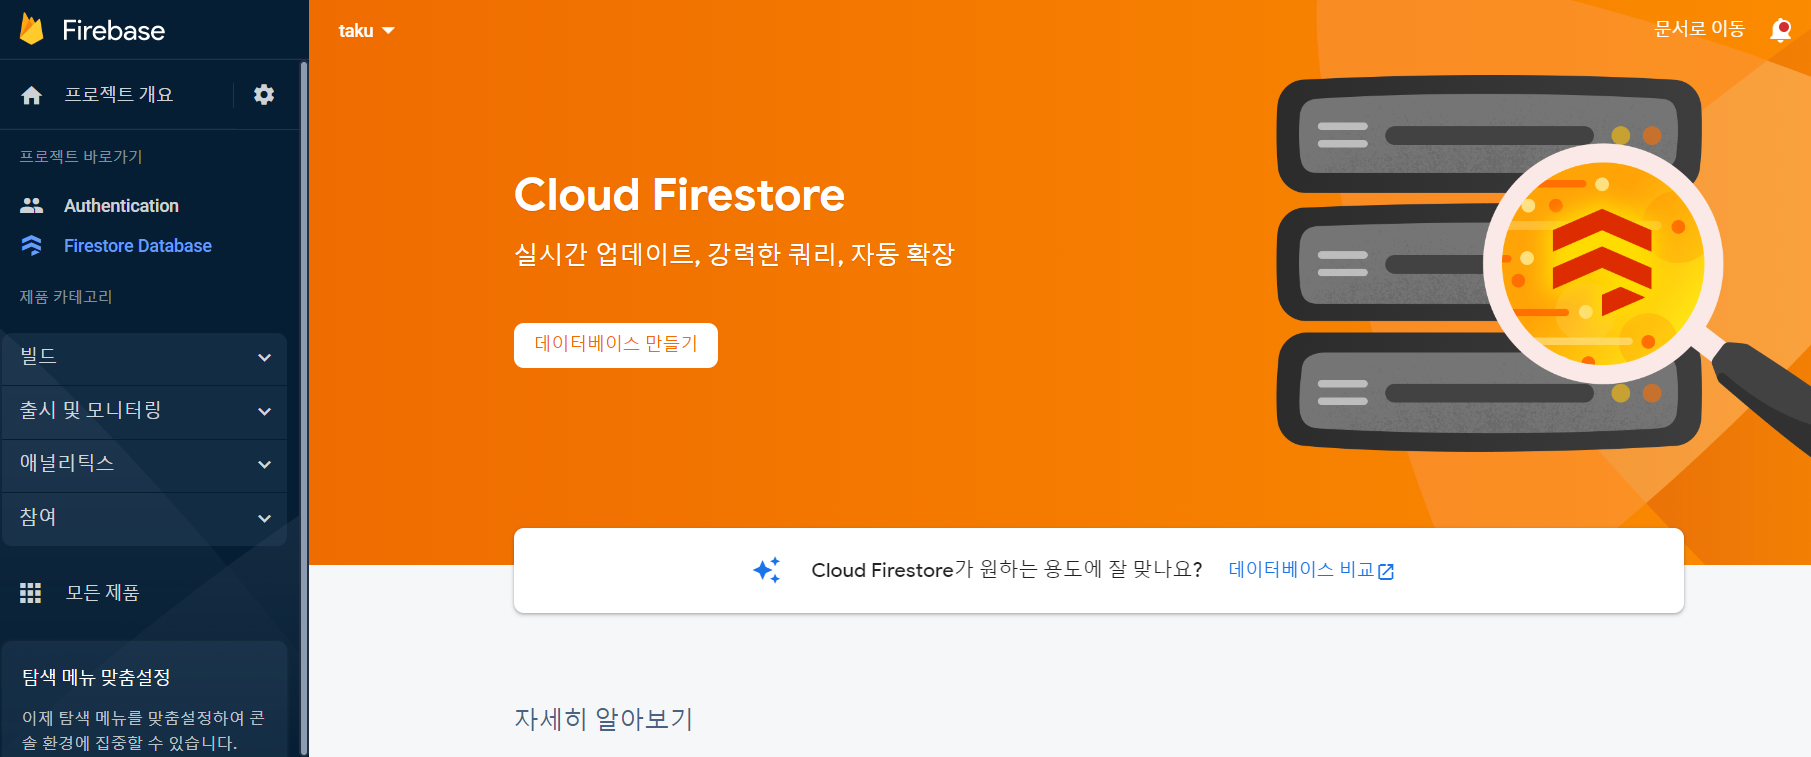This screenshot has width=1811, height=757.
Task: Click 문서로 이동 link
Action: coord(1699,29)
